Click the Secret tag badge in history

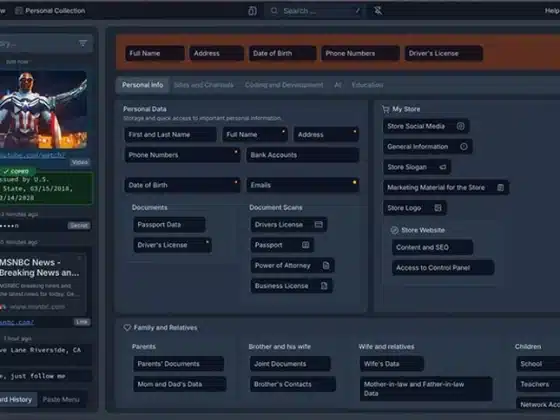click(79, 225)
